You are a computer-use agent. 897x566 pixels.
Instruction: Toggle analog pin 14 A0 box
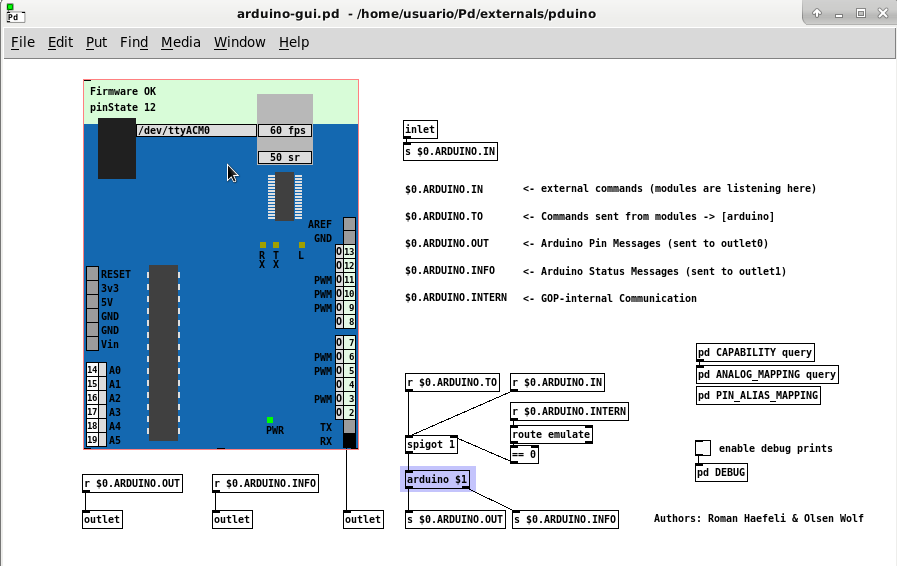click(x=92, y=370)
